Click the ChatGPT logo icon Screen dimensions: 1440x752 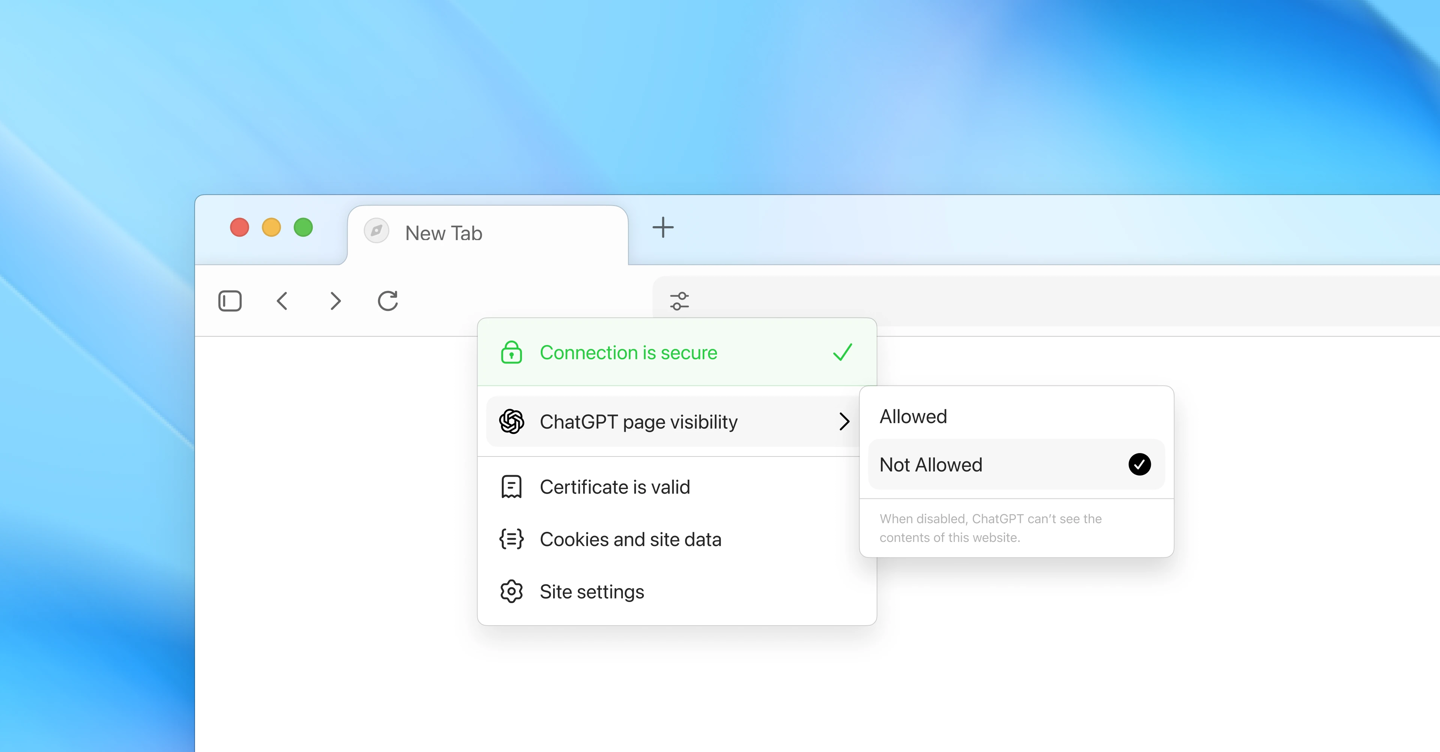pyautogui.click(x=511, y=421)
